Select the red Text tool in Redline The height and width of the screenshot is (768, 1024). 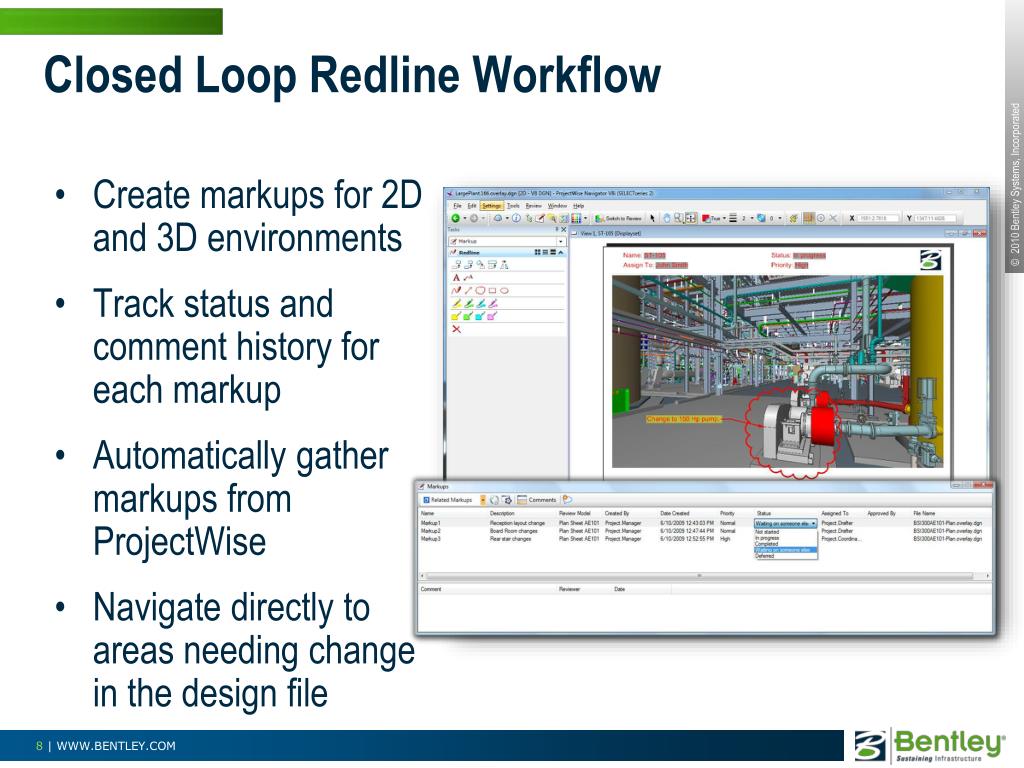[456, 278]
